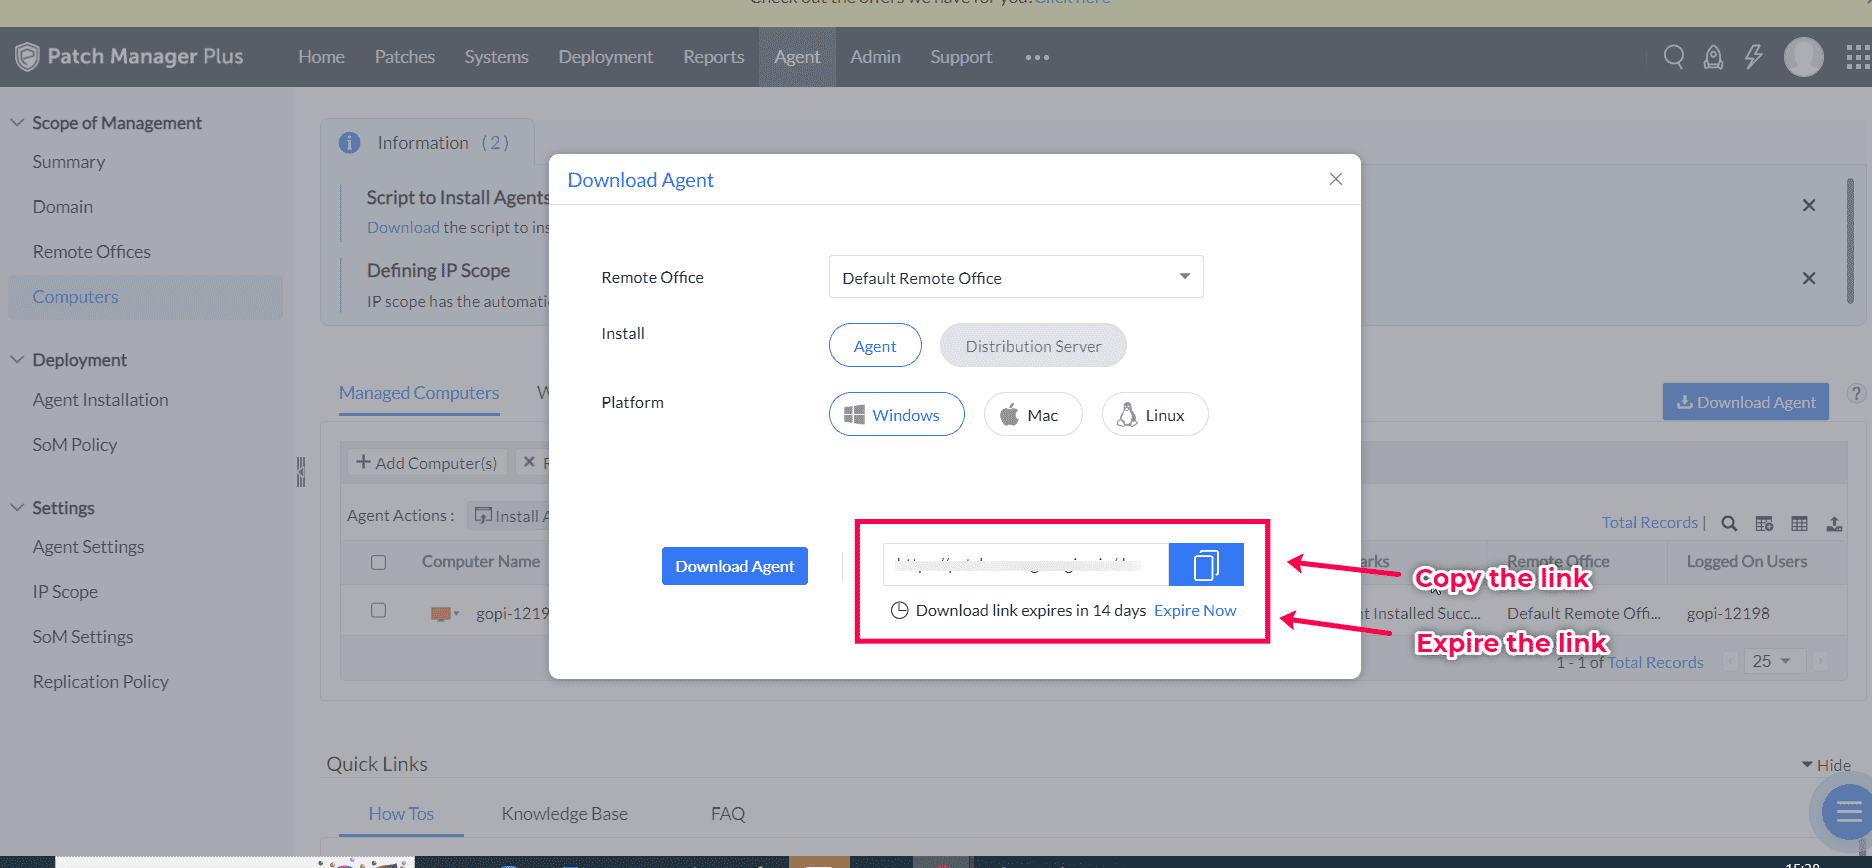Click the Add Computer(s) button
This screenshot has height=868, width=1872.
pyautogui.click(x=427, y=463)
